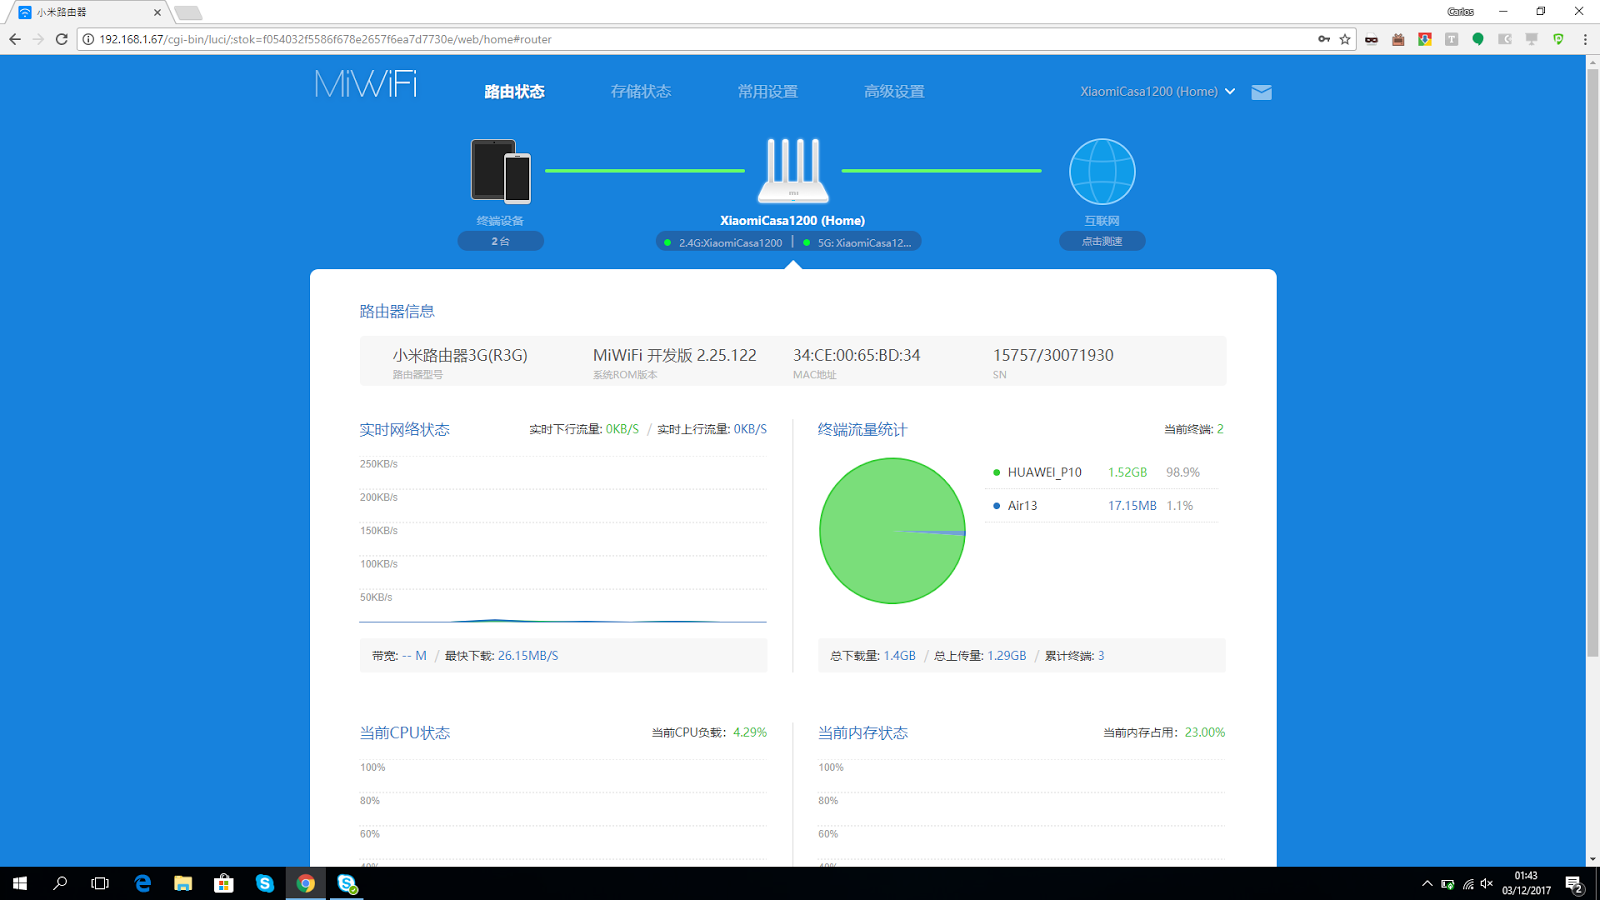Show hidden tray icons with the chevron
The image size is (1600, 900).
point(1427,884)
